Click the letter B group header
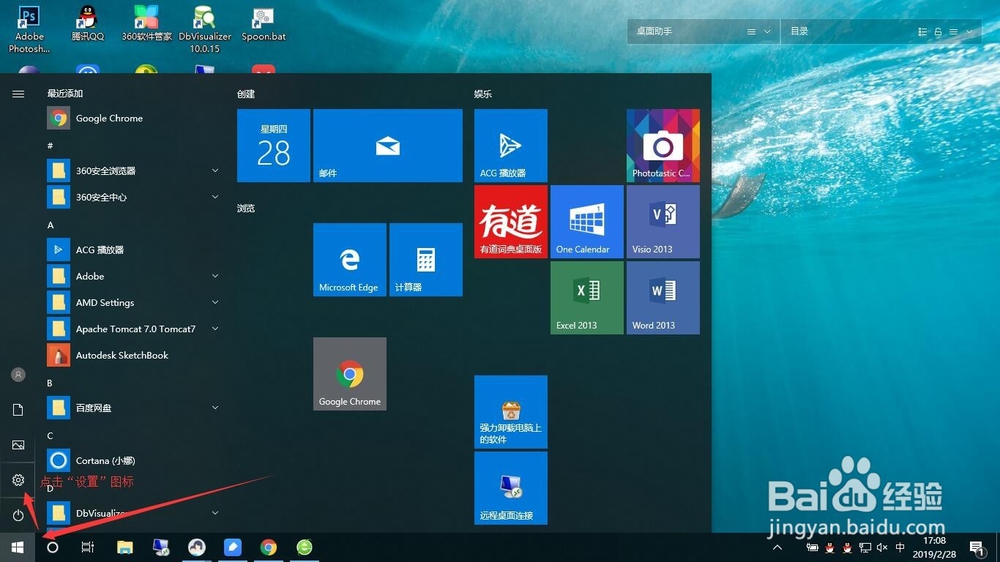1000x562 pixels. click(50, 383)
